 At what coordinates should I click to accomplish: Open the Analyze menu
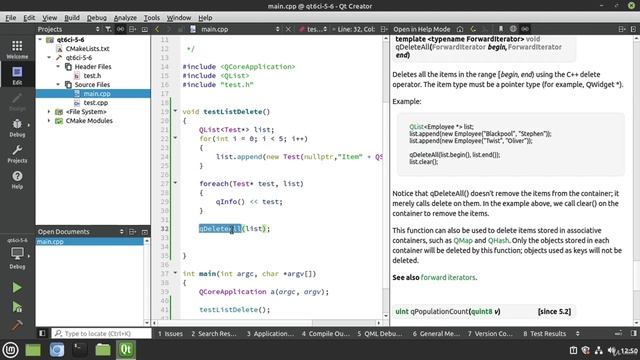click(x=125, y=18)
